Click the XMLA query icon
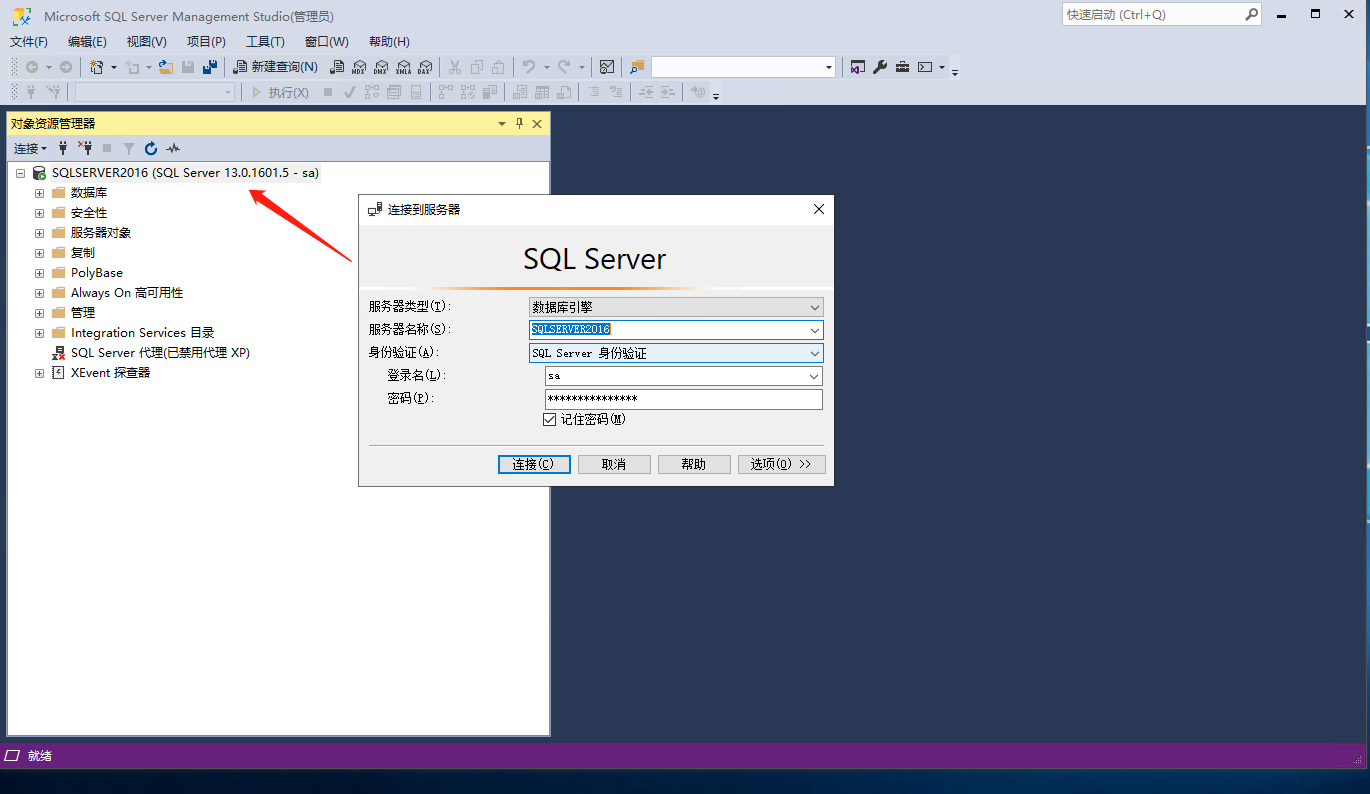This screenshot has width=1370, height=794. click(404, 66)
